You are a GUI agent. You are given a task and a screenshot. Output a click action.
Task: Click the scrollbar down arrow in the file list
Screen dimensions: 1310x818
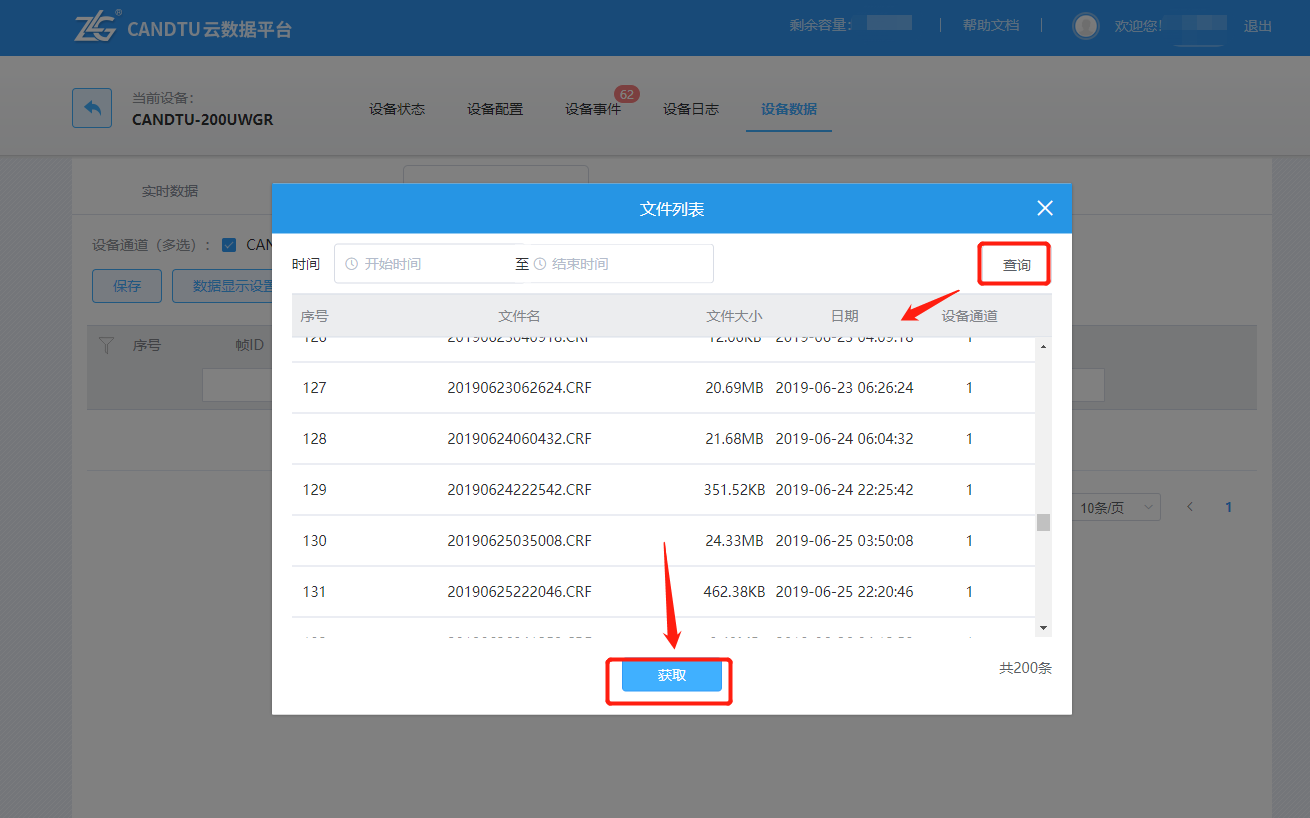(1043, 628)
